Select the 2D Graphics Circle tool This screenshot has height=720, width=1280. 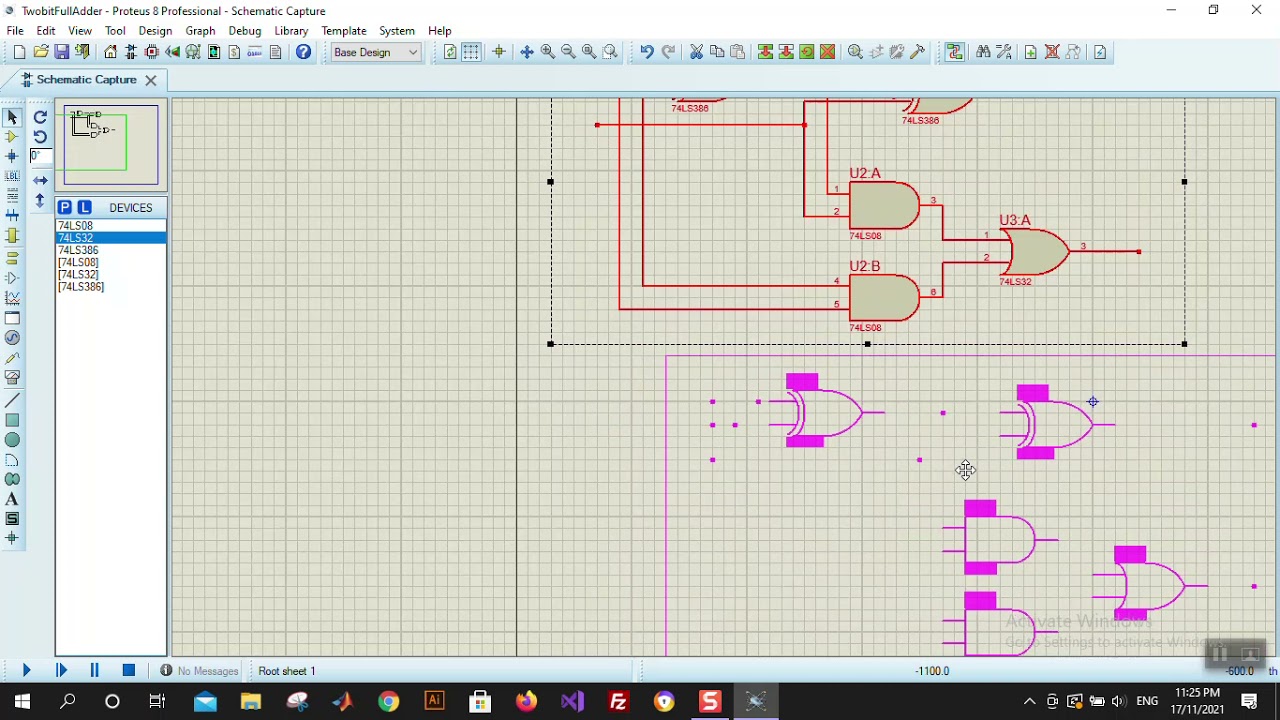(12, 440)
